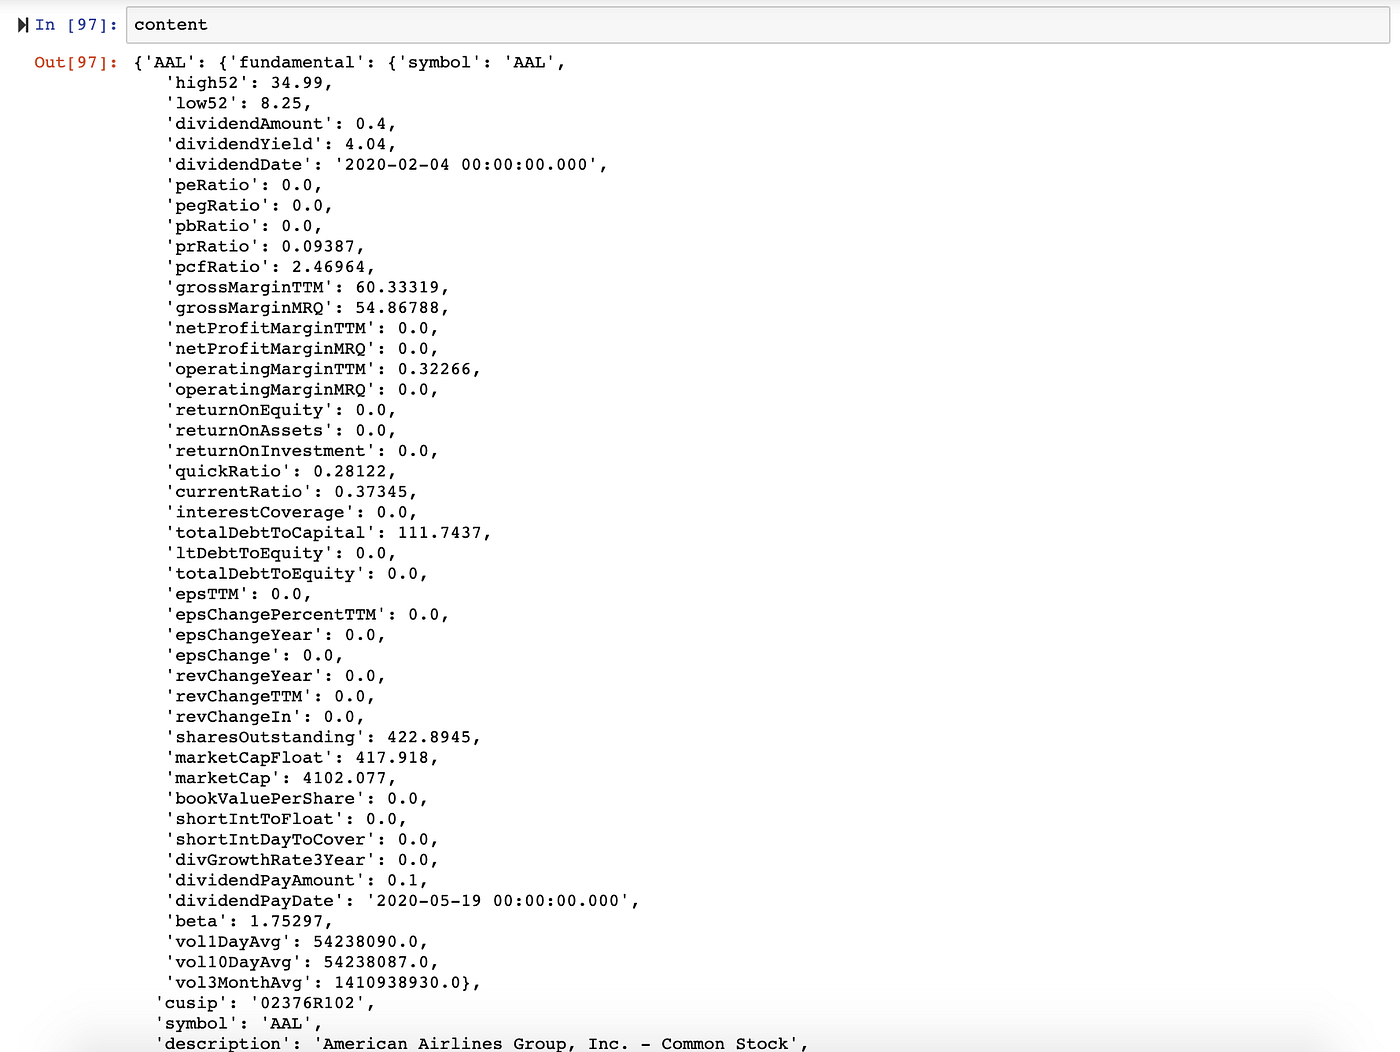The image size is (1400, 1052).
Task: Click the run-cell arrow icon beside In [97]
Action: click(x=22, y=24)
